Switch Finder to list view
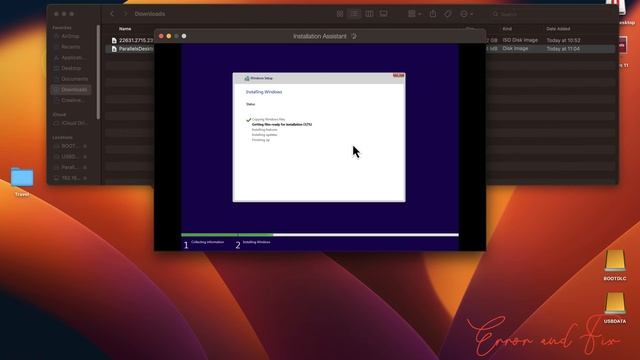Viewport: 640px width, 360px height. [354, 14]
